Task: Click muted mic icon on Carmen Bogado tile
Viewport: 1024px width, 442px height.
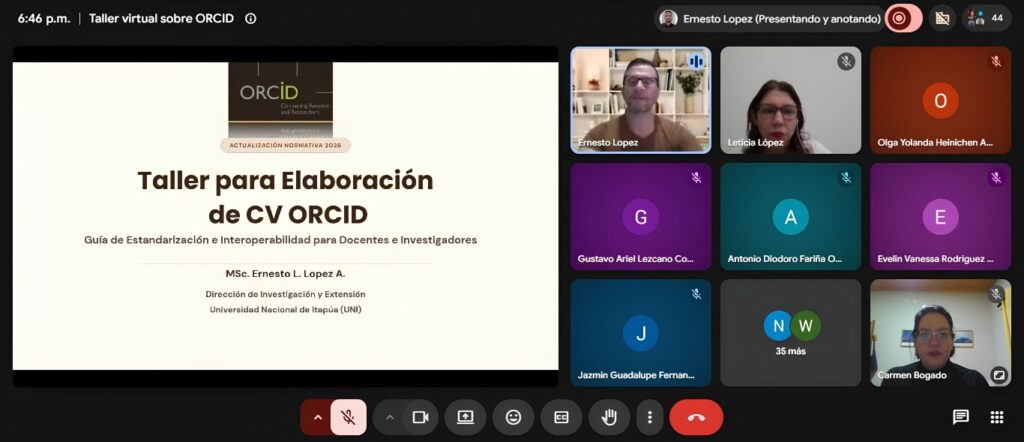Action: click(996, 294)
